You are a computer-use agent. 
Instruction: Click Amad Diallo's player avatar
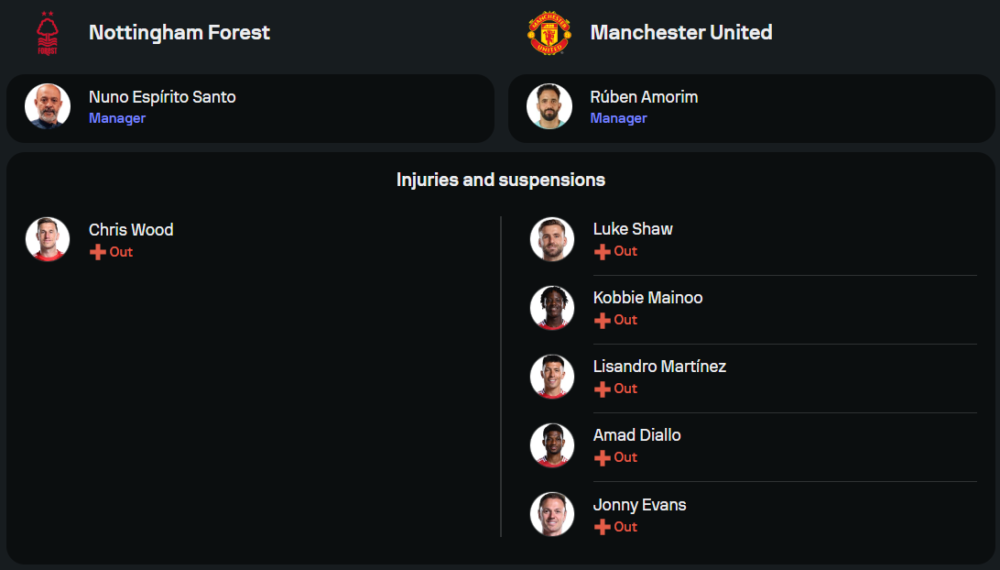(552, 445)
